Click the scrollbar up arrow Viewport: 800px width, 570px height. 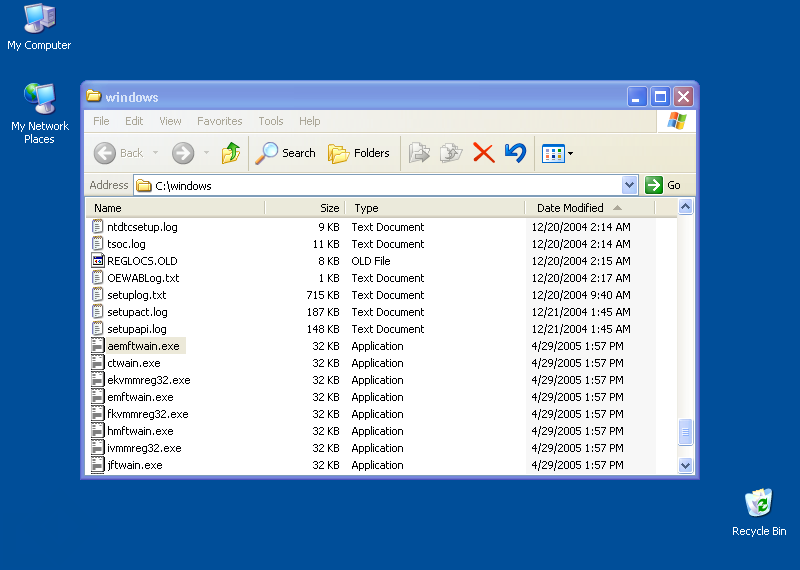click(x=685, y=207)
